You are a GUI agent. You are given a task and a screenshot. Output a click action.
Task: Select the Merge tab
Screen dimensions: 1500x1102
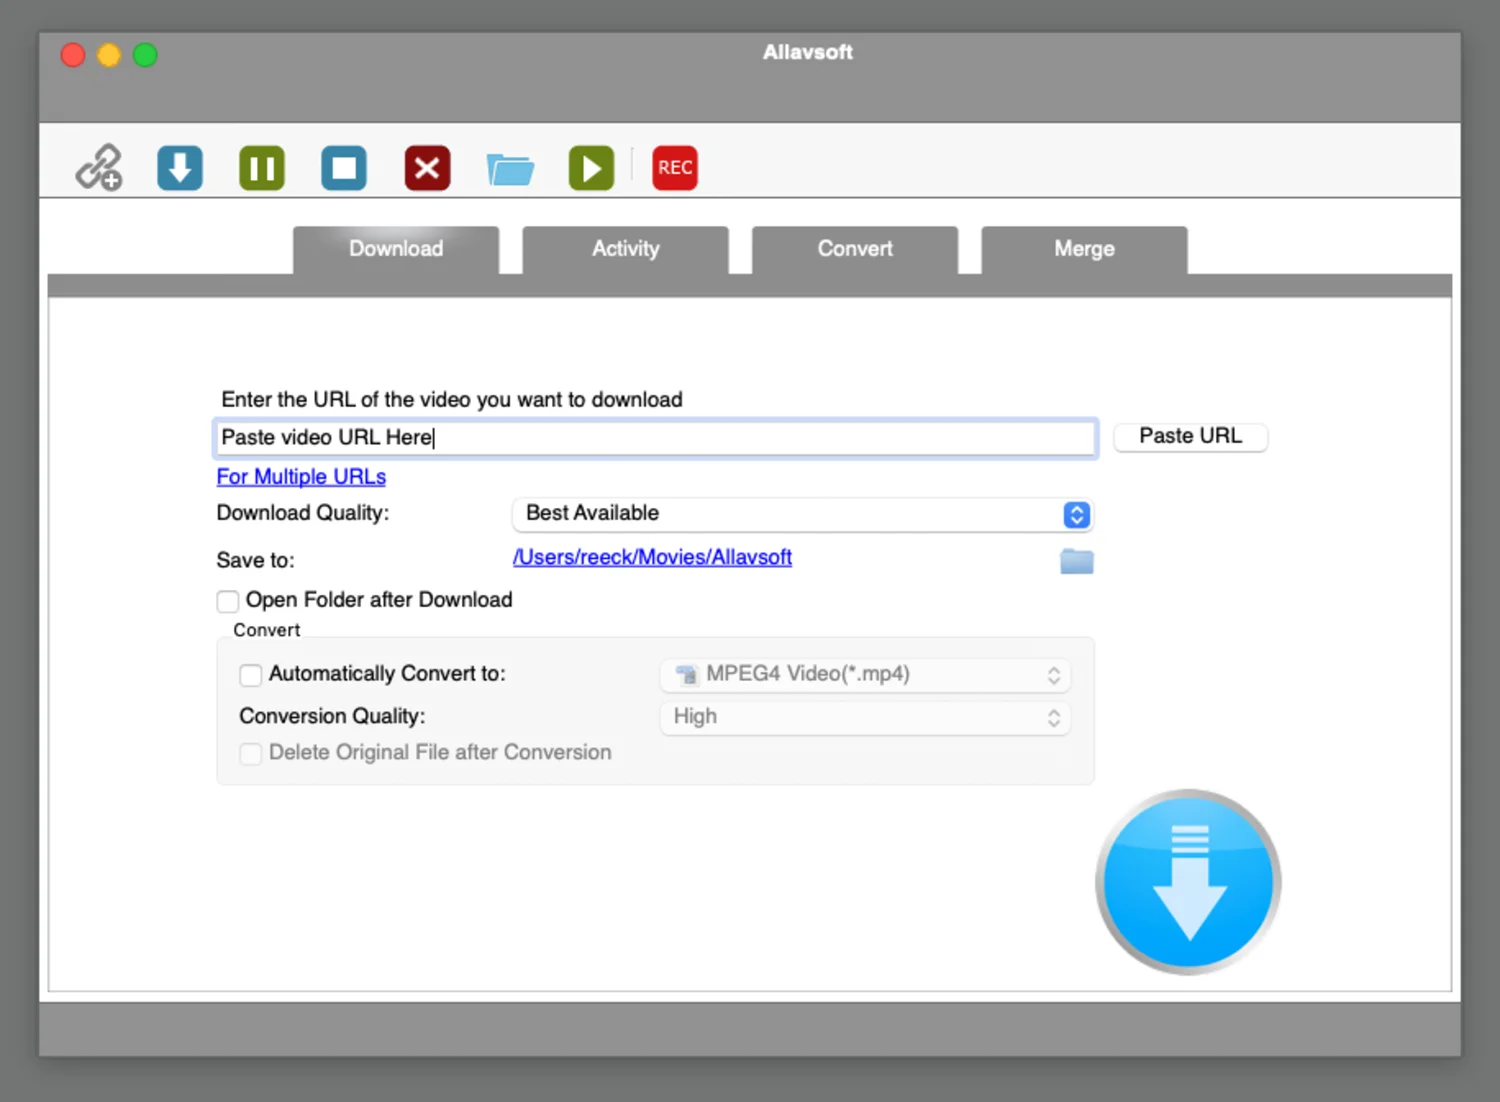pos(1084,249)
